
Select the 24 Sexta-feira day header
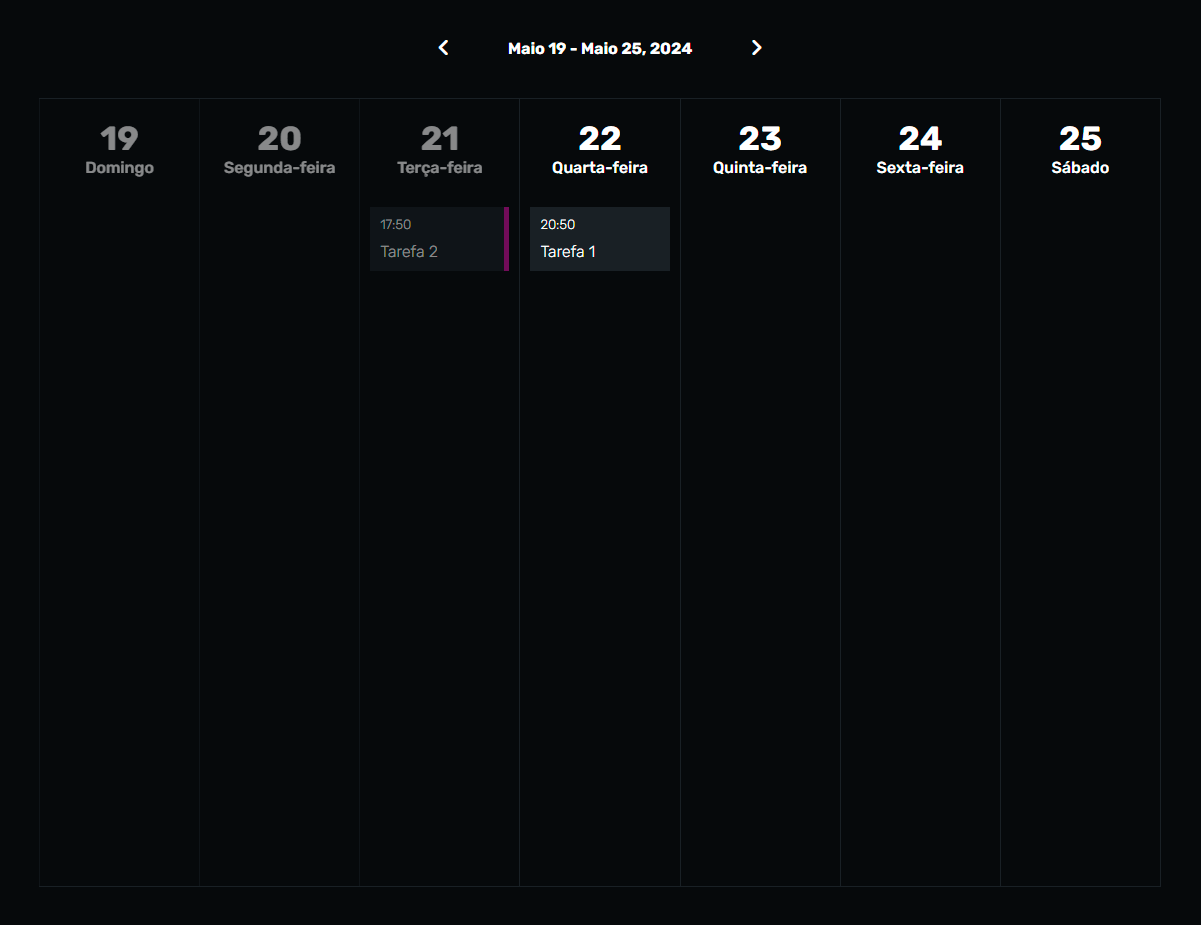point(920,150)
